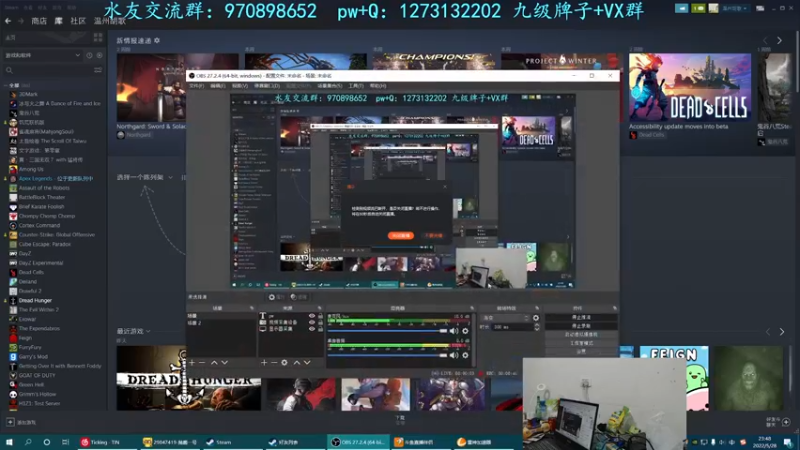The height and width of the screenshot is (450, 800).
Task: Open OBS 文件(F) menu
Action: (x=196, y=86)
